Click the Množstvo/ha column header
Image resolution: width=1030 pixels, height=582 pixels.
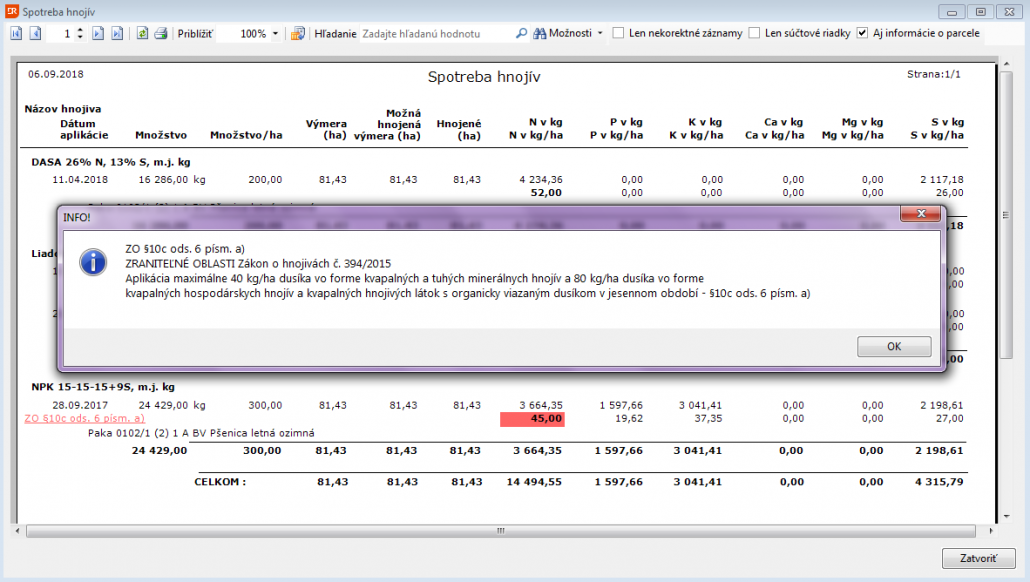[x=246, y=135]
